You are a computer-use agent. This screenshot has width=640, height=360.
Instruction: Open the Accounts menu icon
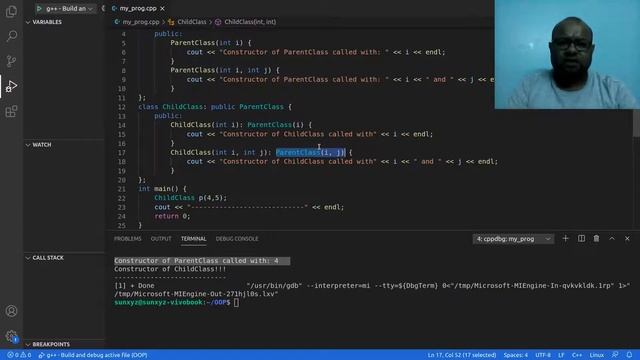coord(11,311)
